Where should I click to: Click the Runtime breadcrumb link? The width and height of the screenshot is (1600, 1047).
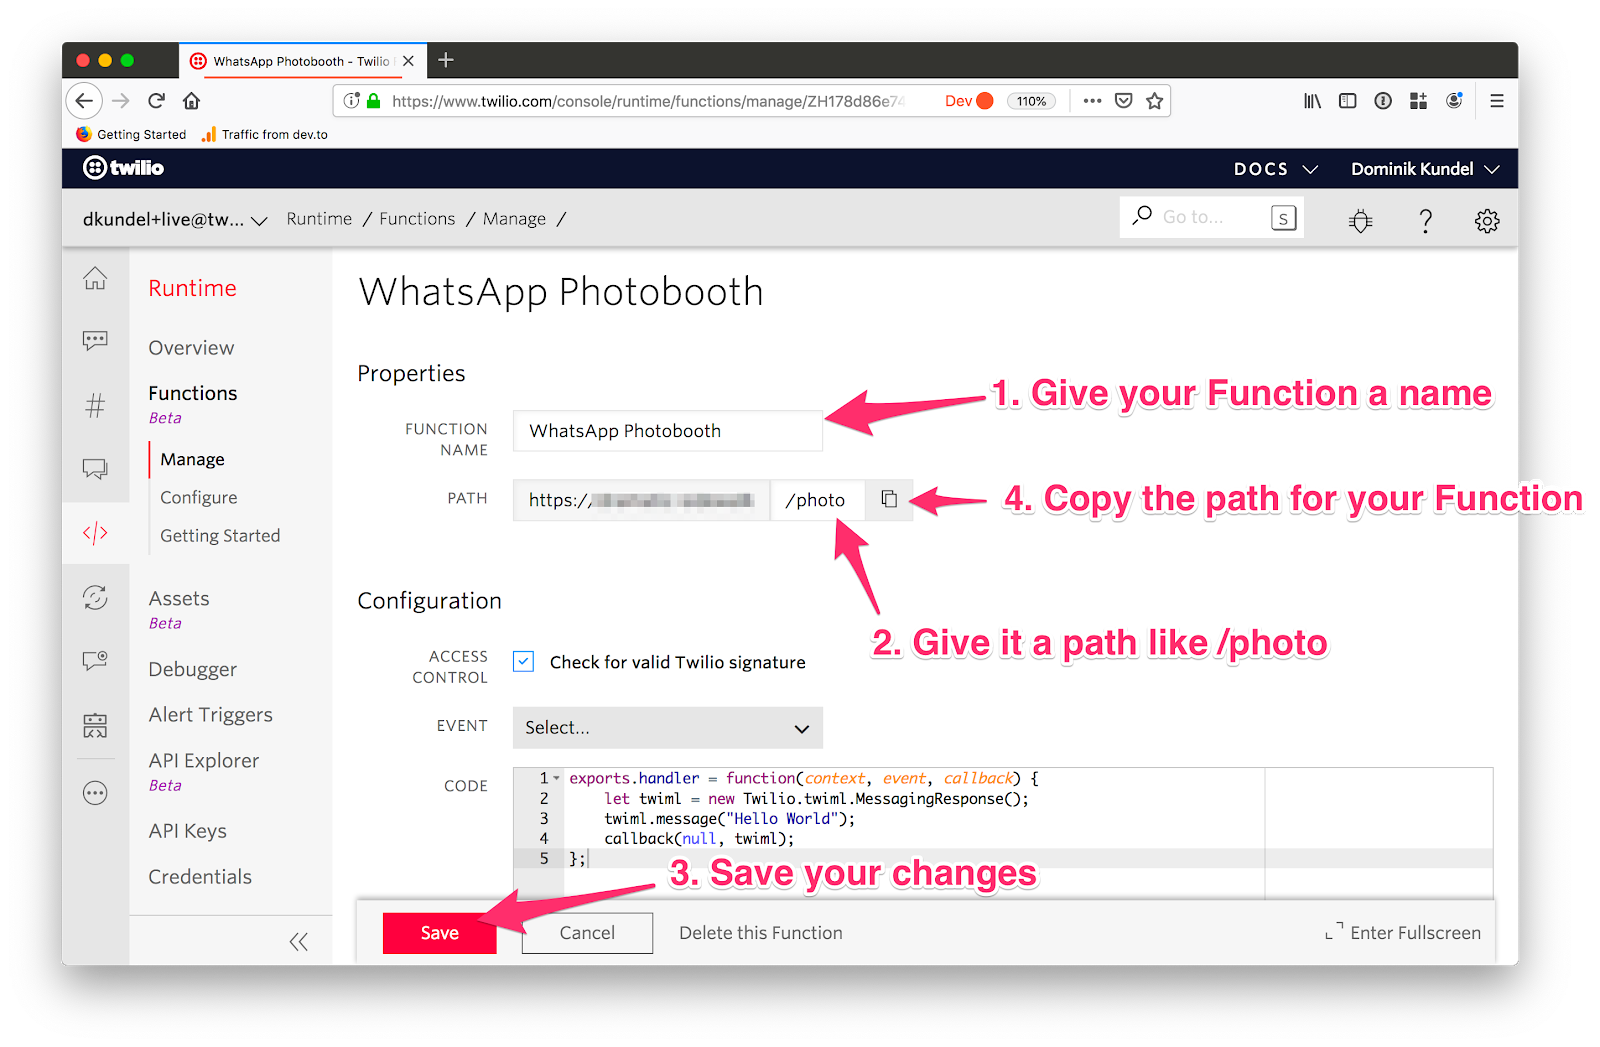coord(319,219)
